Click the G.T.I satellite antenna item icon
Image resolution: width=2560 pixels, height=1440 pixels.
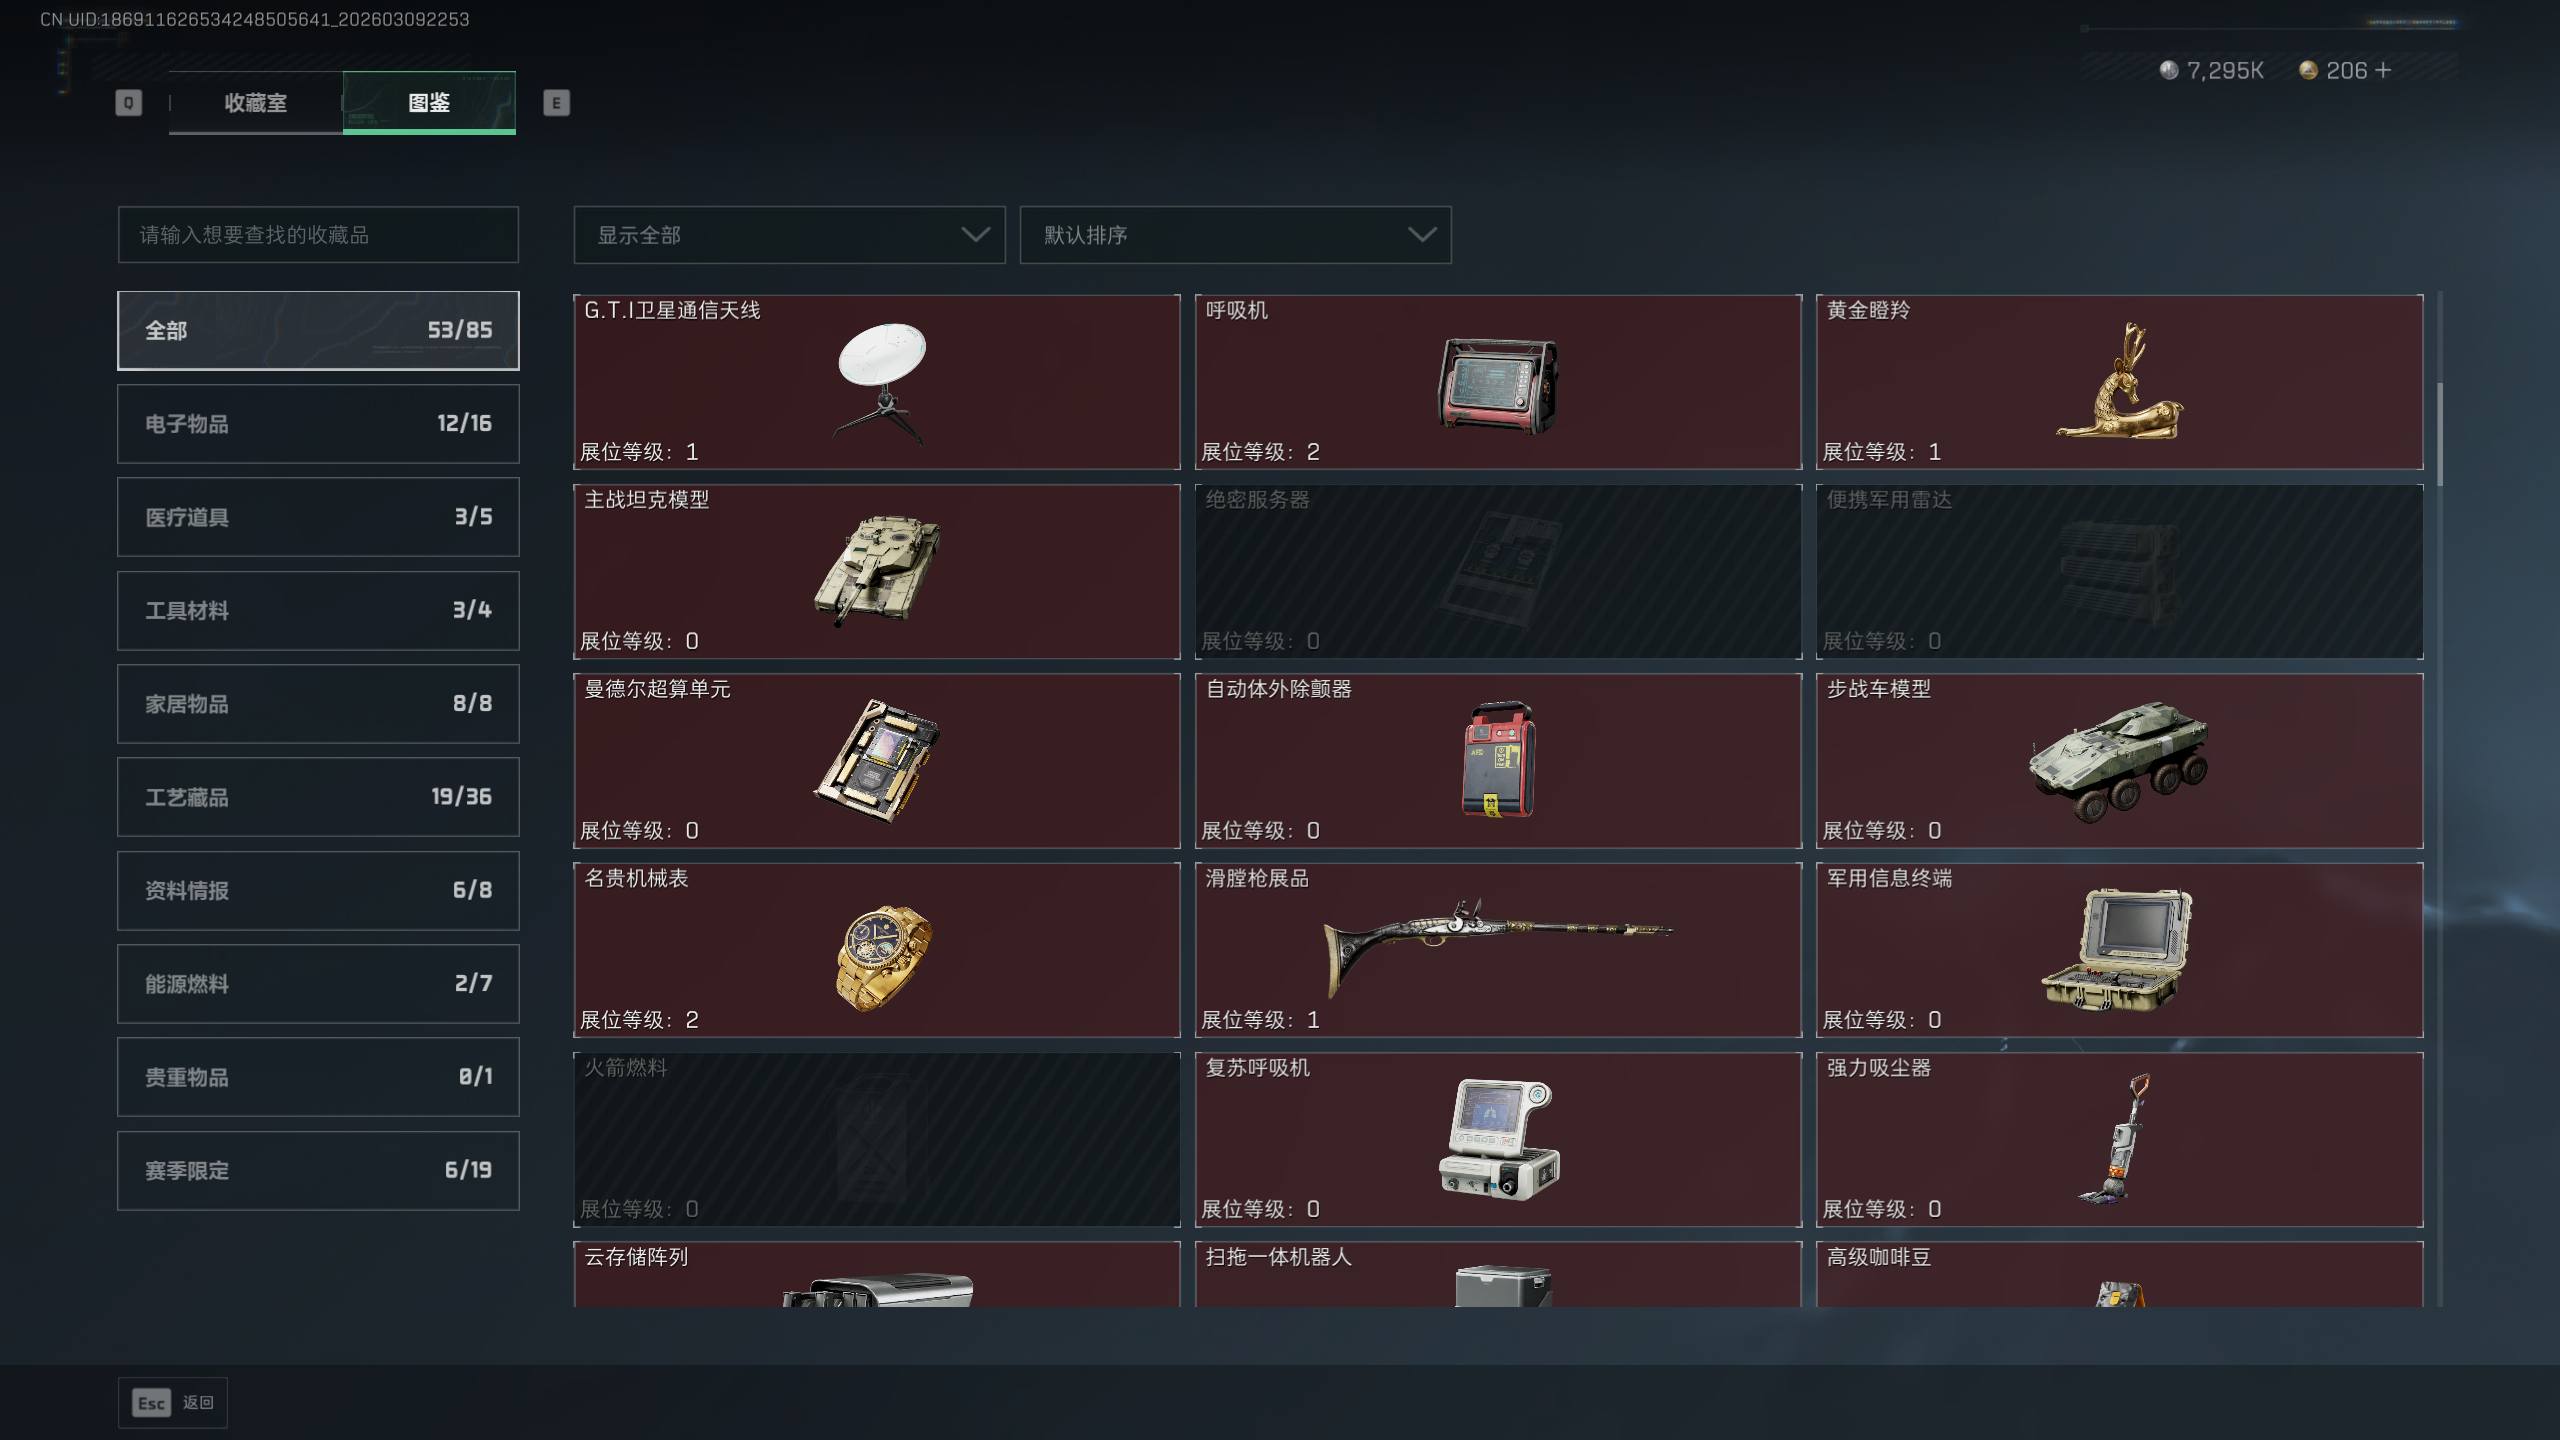point(881,382)
